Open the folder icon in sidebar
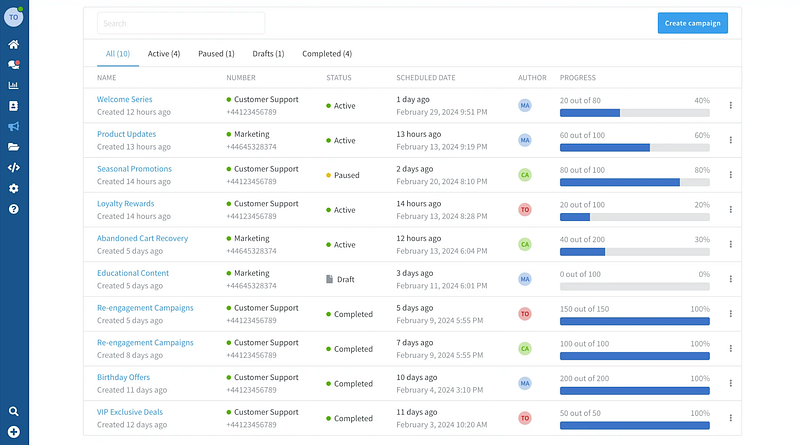This screenshot has width=800, height=445. (x=14, y=147)
